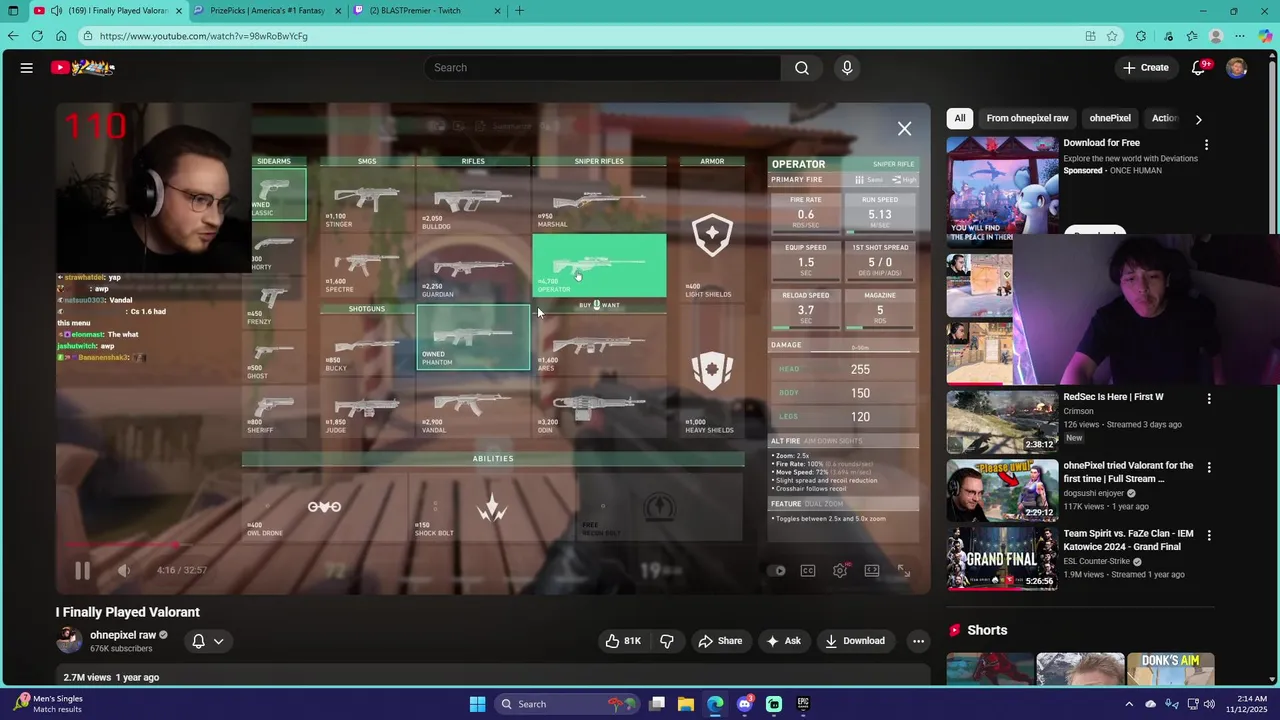Image resolution: width=1280 pixels, height=720 pixels.
Task: Click the browser address bar URL
Action: (204, 36)
